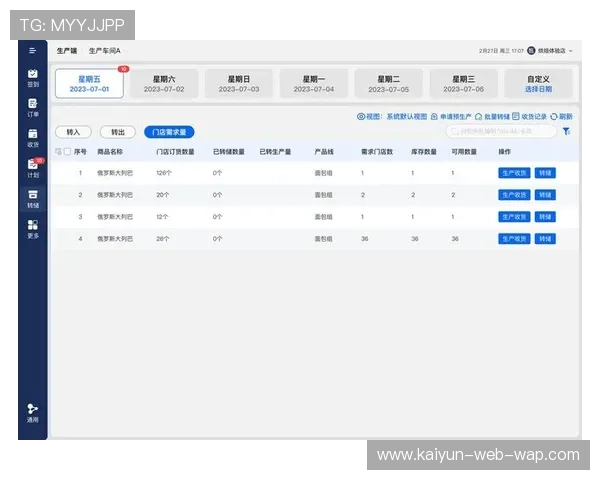Viewport: 600px width, 480px height.
Task: Select the 星期日 2023-07-03 date tab
Action: 239,84
